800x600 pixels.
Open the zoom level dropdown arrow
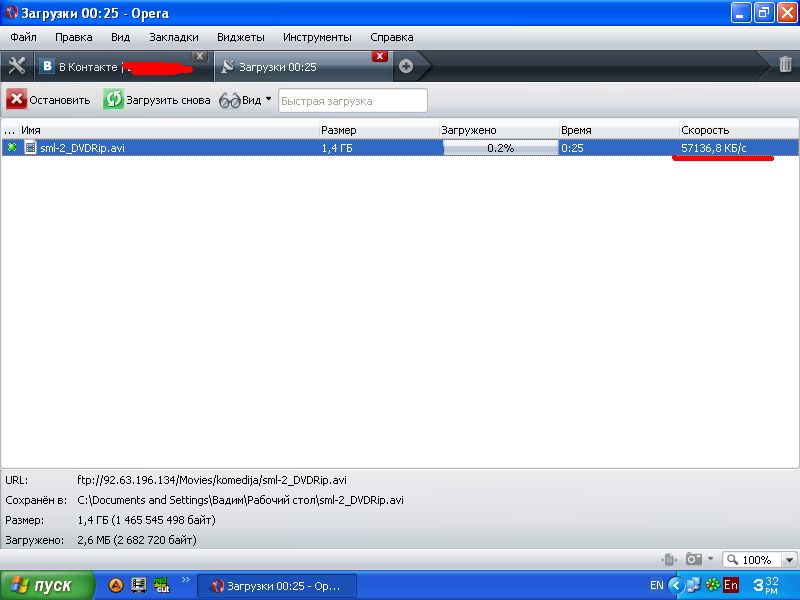tap(790, 560)
